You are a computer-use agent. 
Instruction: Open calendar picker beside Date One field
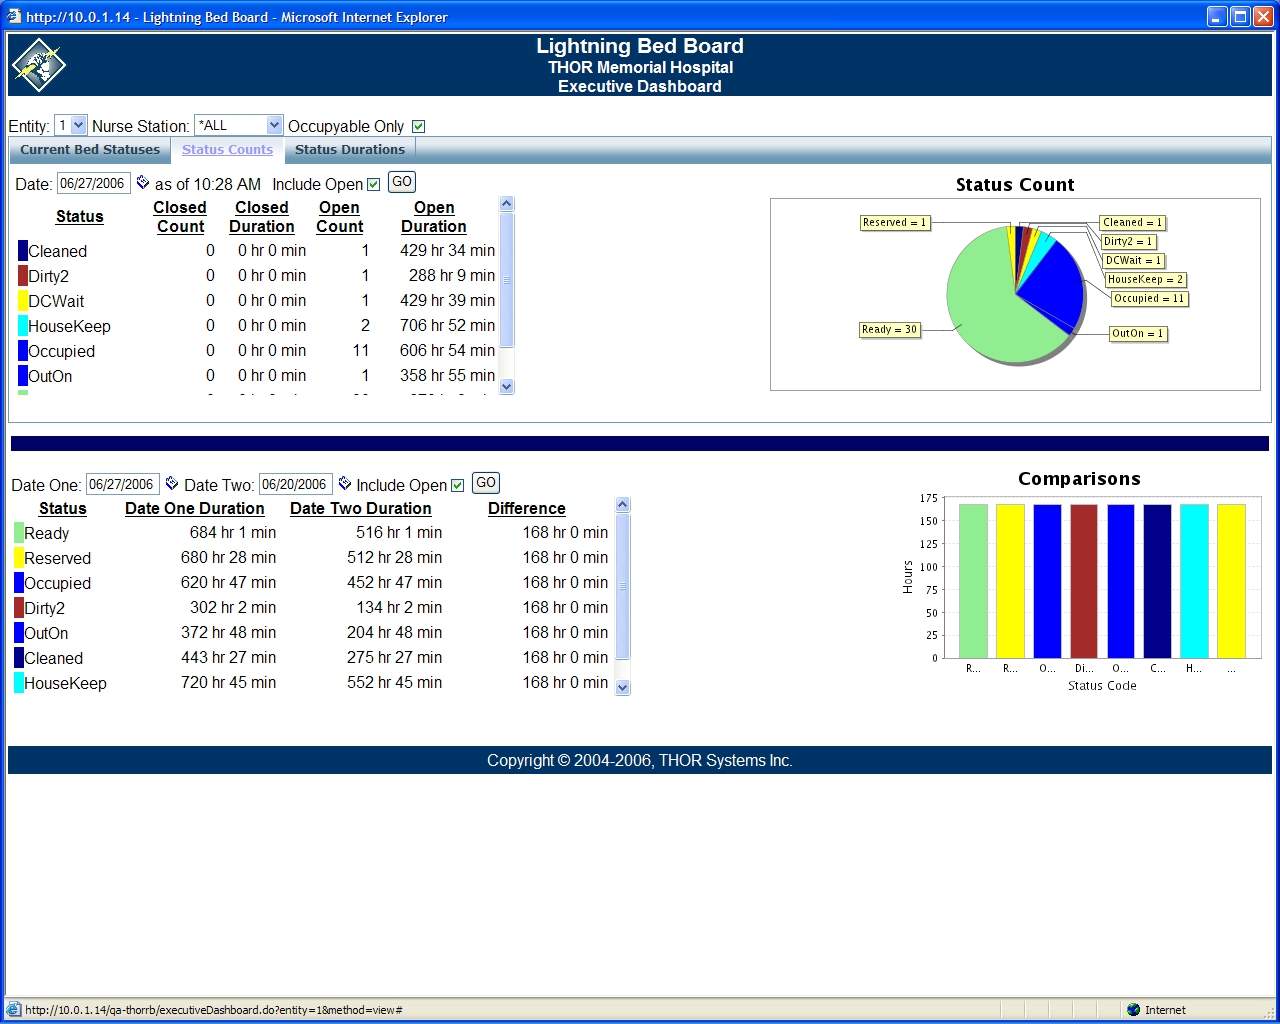point(171,483)
